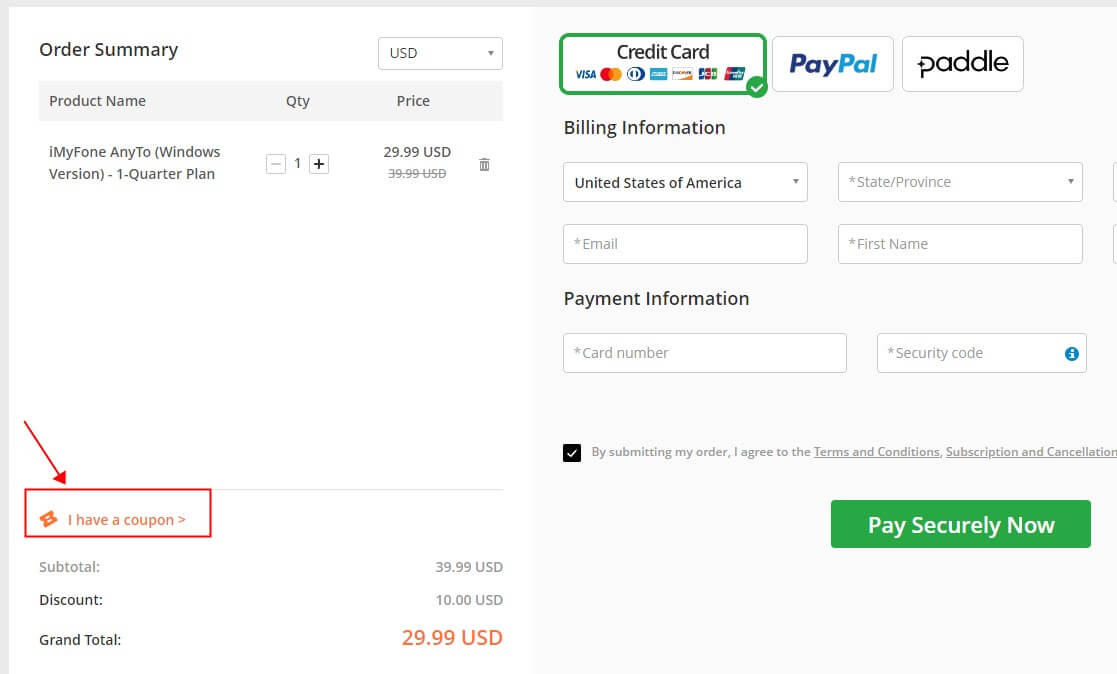This screenshot has height=674, width=1117.
Task: Open the Terms and Conditions link
Action: tap(876, 452)
